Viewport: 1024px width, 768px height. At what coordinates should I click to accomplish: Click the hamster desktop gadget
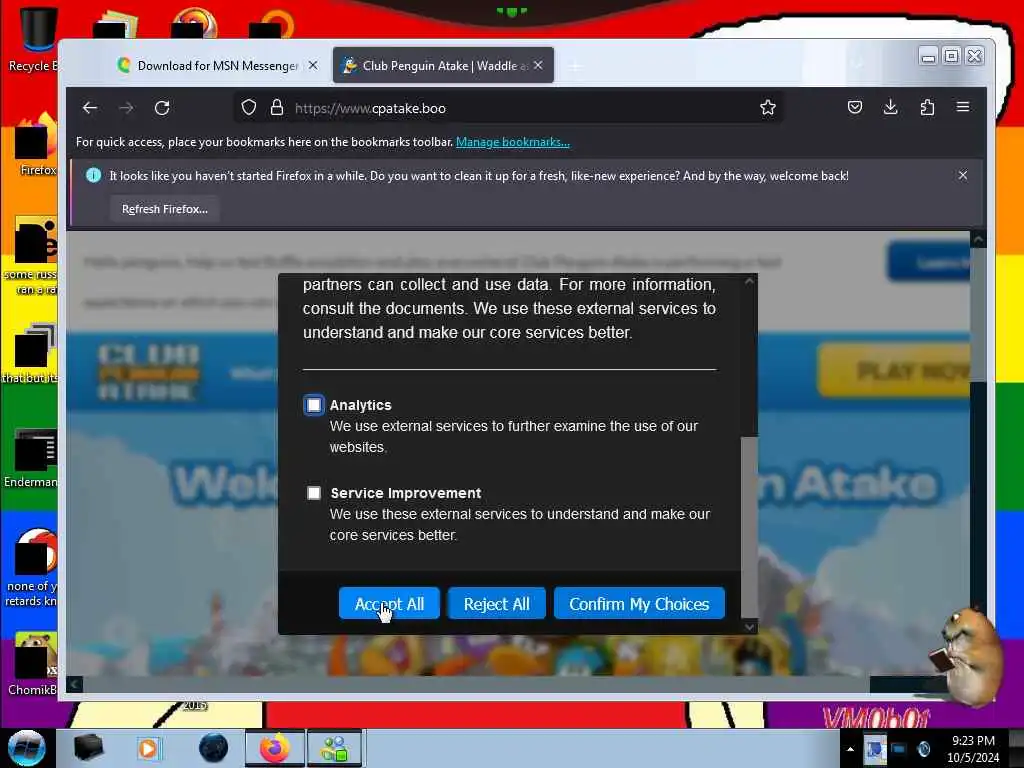[x=968, y=656]
